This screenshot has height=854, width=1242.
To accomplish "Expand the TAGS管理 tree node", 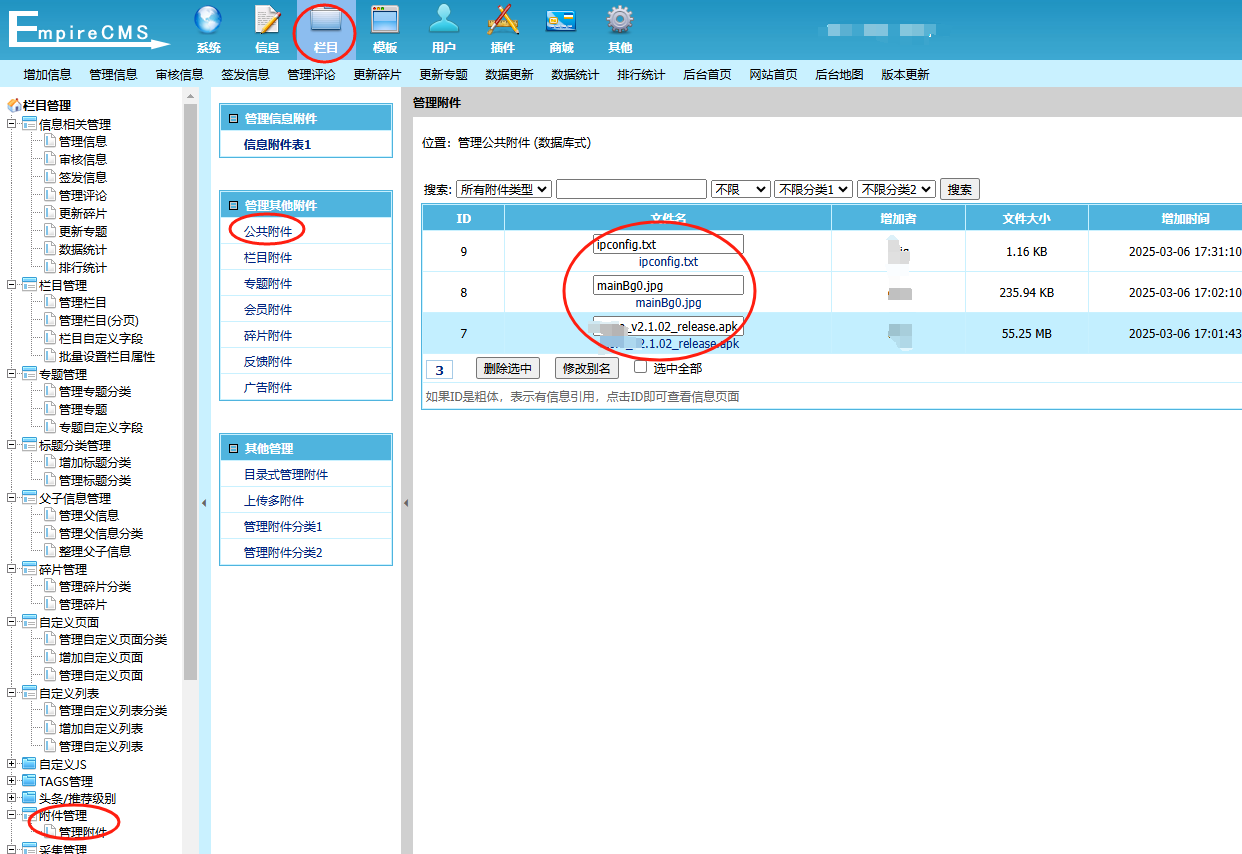I will pyautogui.click(x=12, y=781).
